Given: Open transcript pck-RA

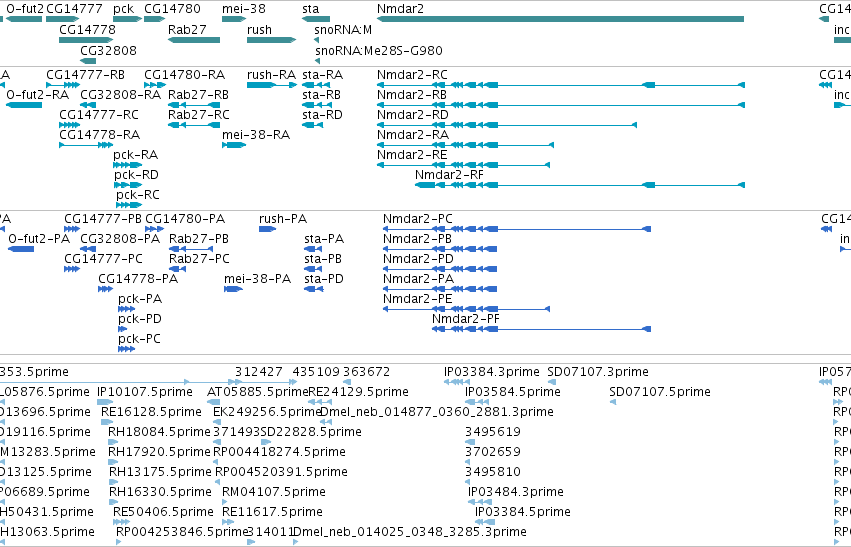Looking at the screenshot, I should pyautogui.click(x=136, y=155).
